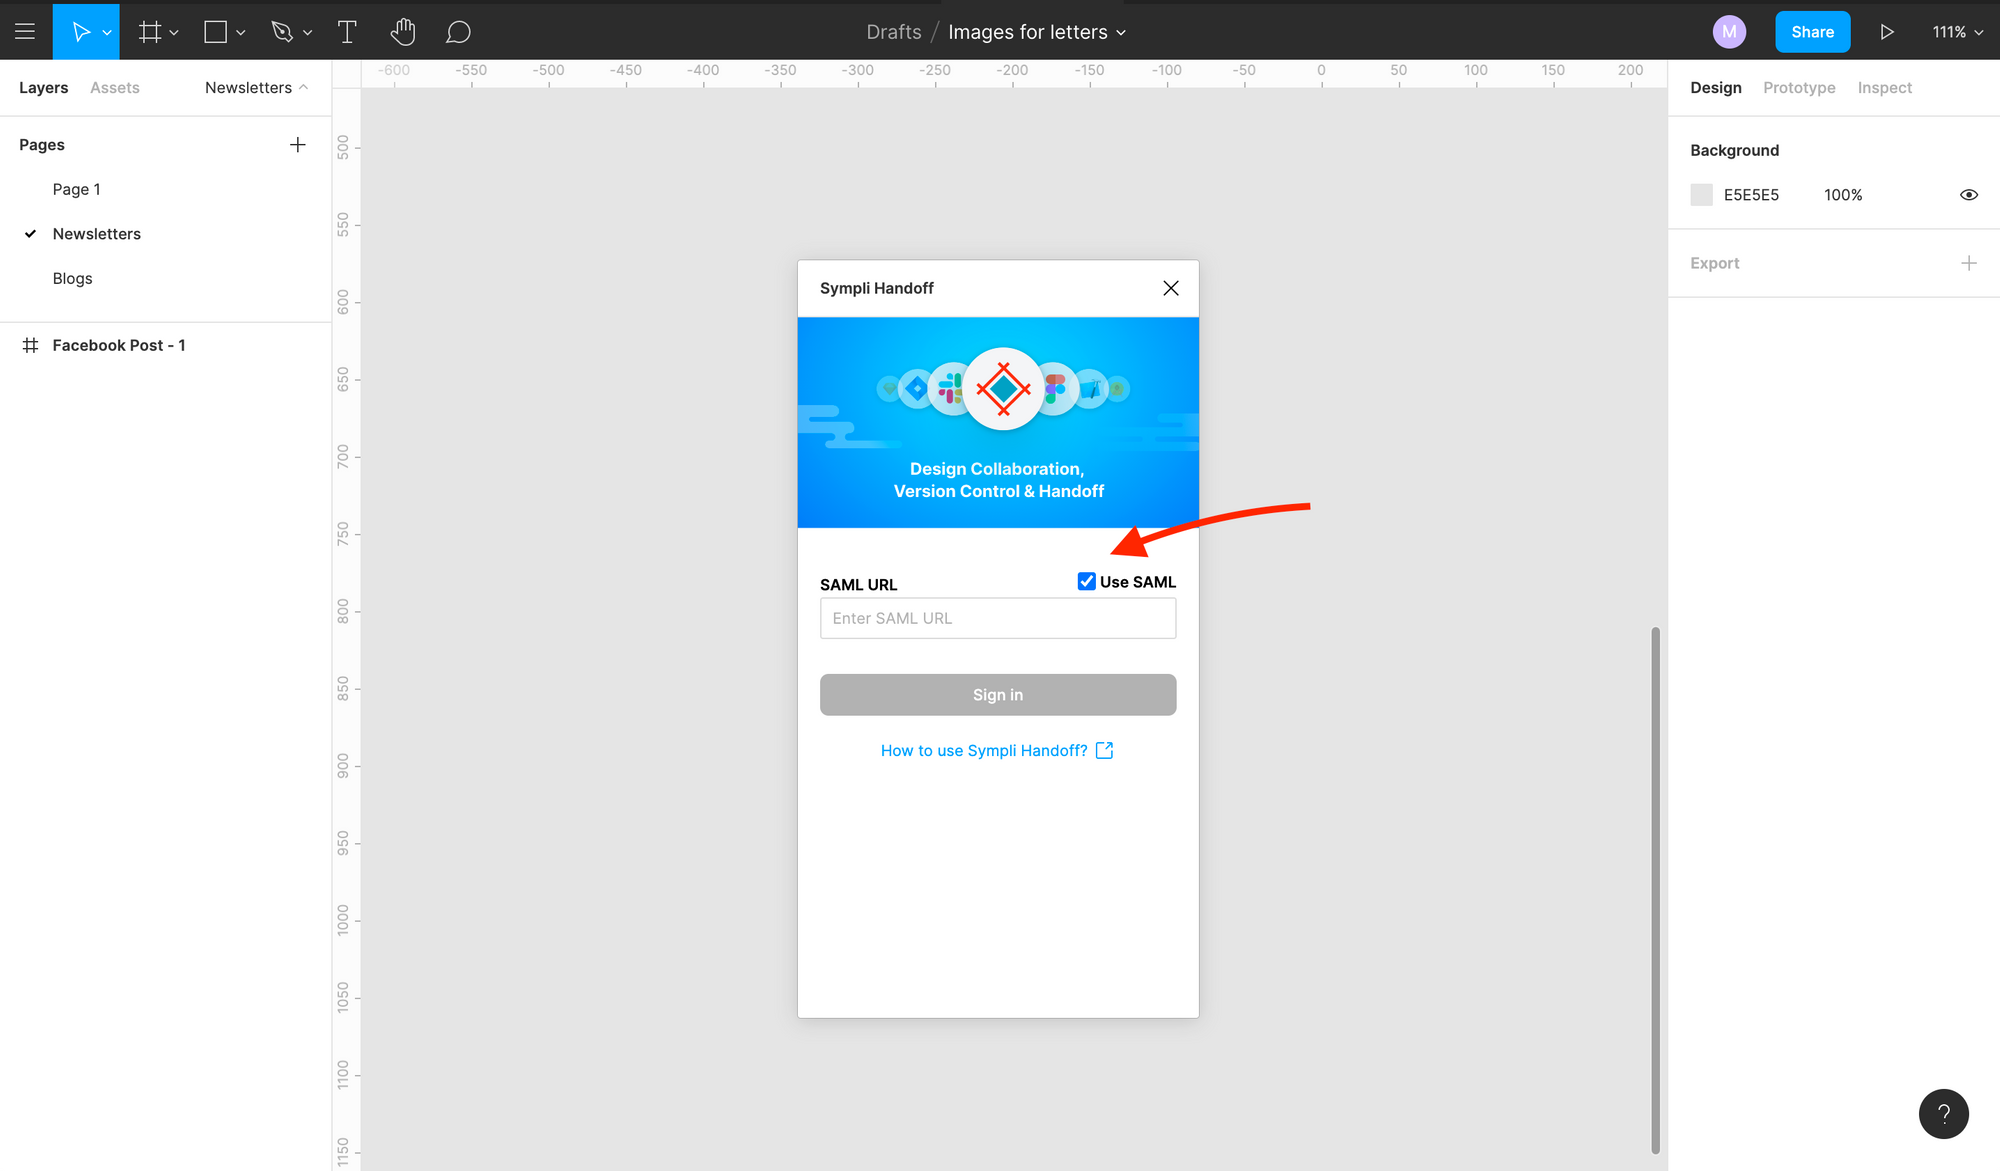Viewport: 2000px width, 1171px height.
Task: Open the How to use Sympli Handoff link
Action: 984,750
